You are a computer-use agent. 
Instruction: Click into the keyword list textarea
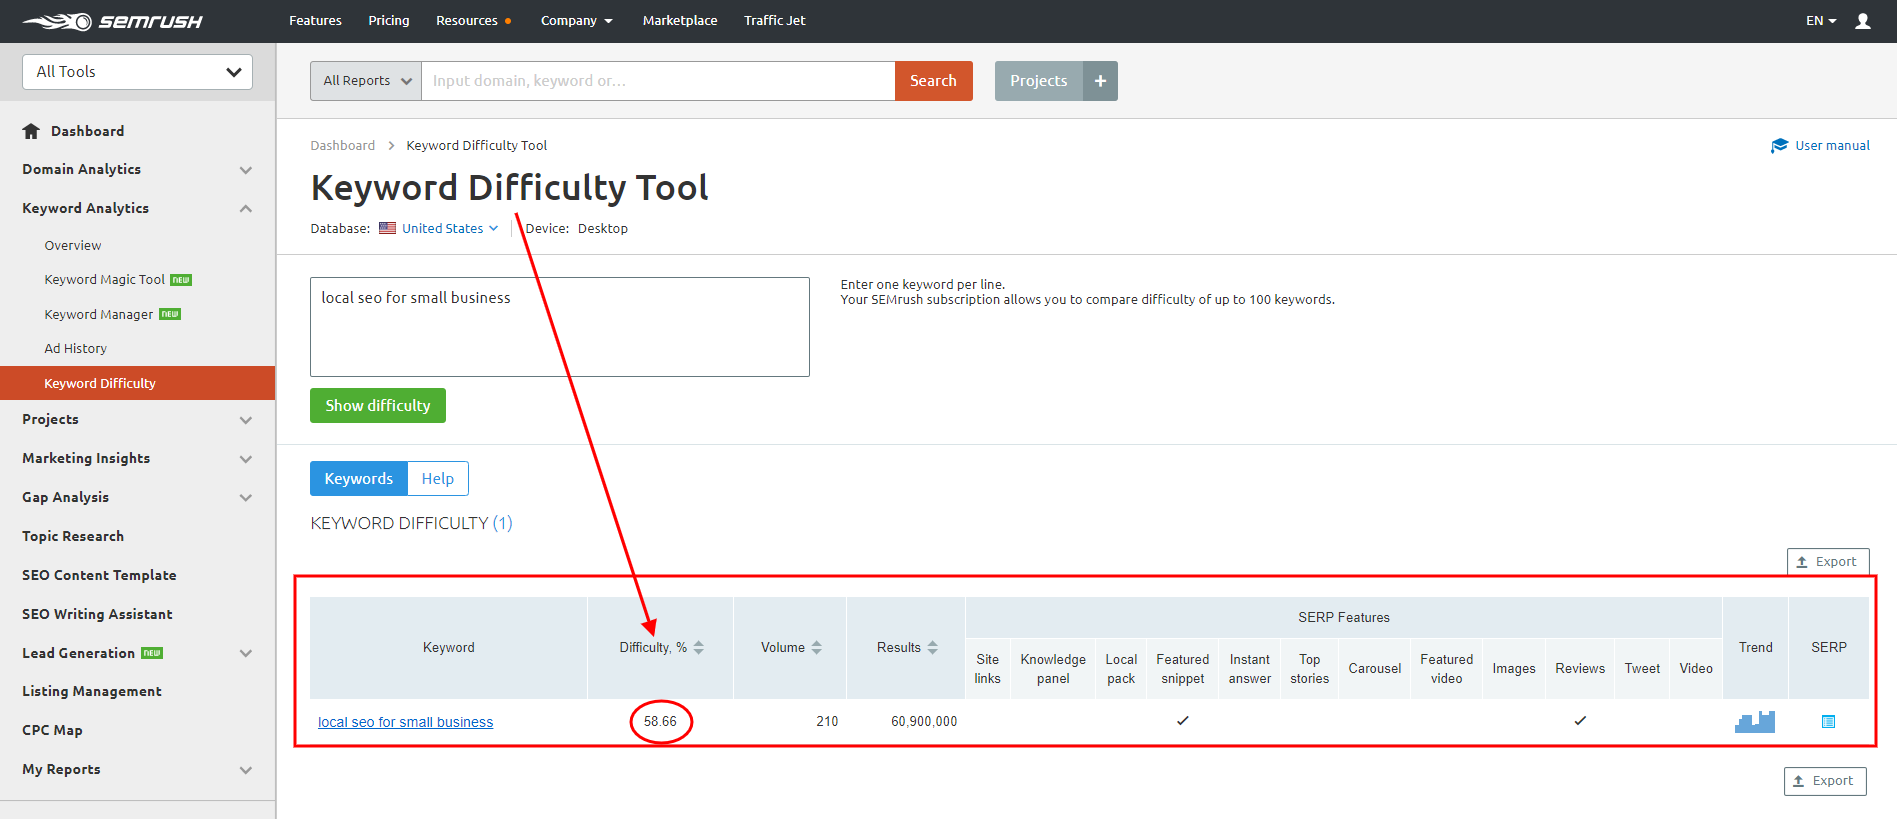pos(560,327)
